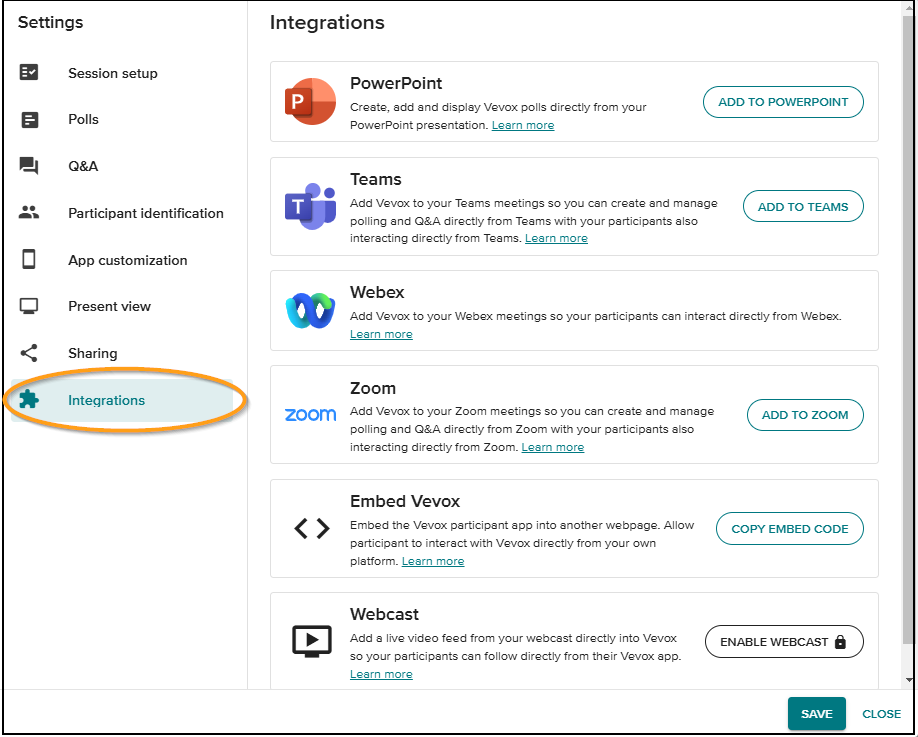The image size is (918, 737).
Task: Click the Settings panel title
Action: coord(50,22)
